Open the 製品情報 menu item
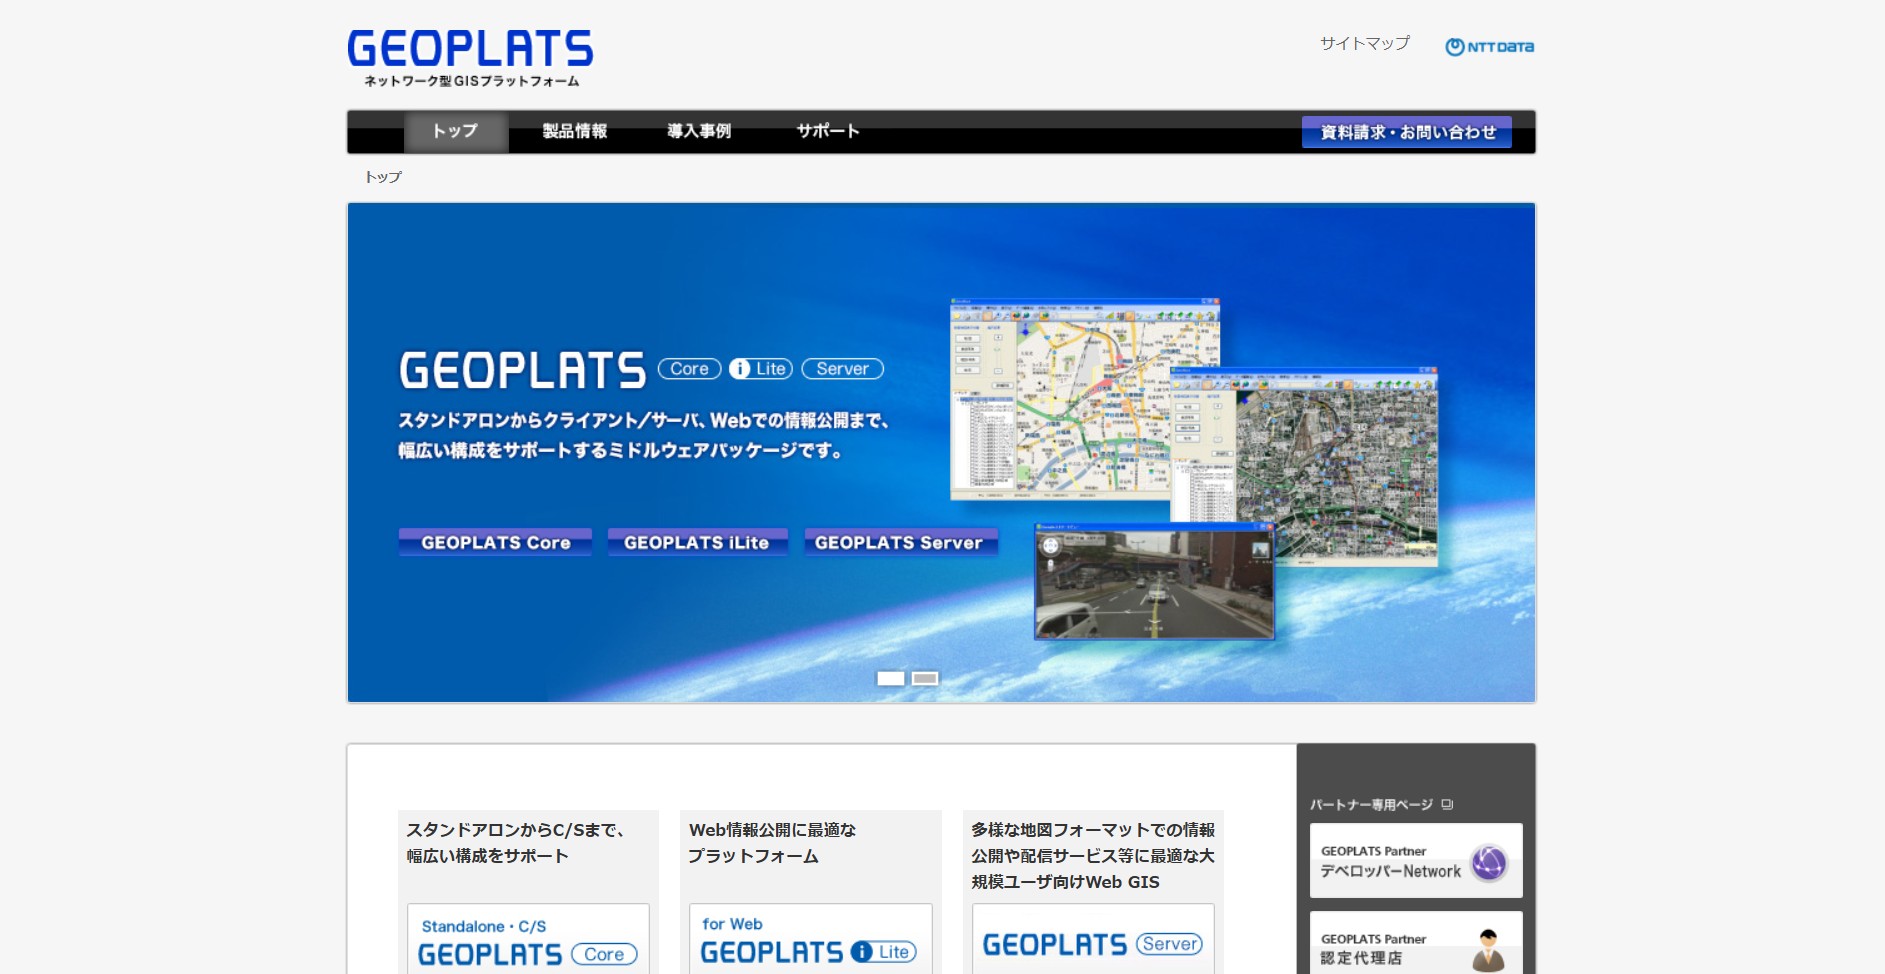The image size is (1885, 974). [575, 132]
